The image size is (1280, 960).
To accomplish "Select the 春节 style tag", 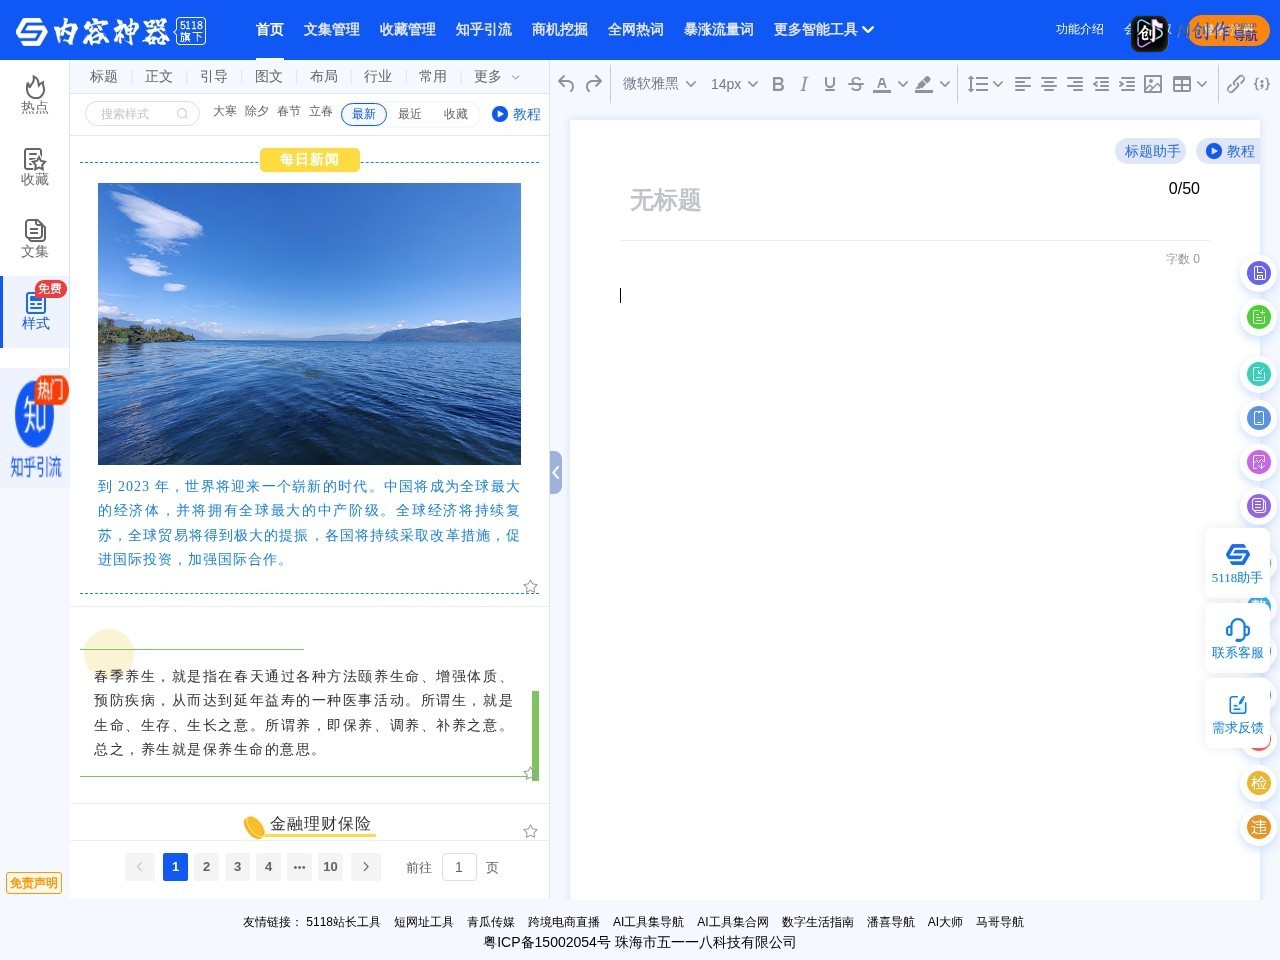I will pyautogui.click(x=289, y=111).
